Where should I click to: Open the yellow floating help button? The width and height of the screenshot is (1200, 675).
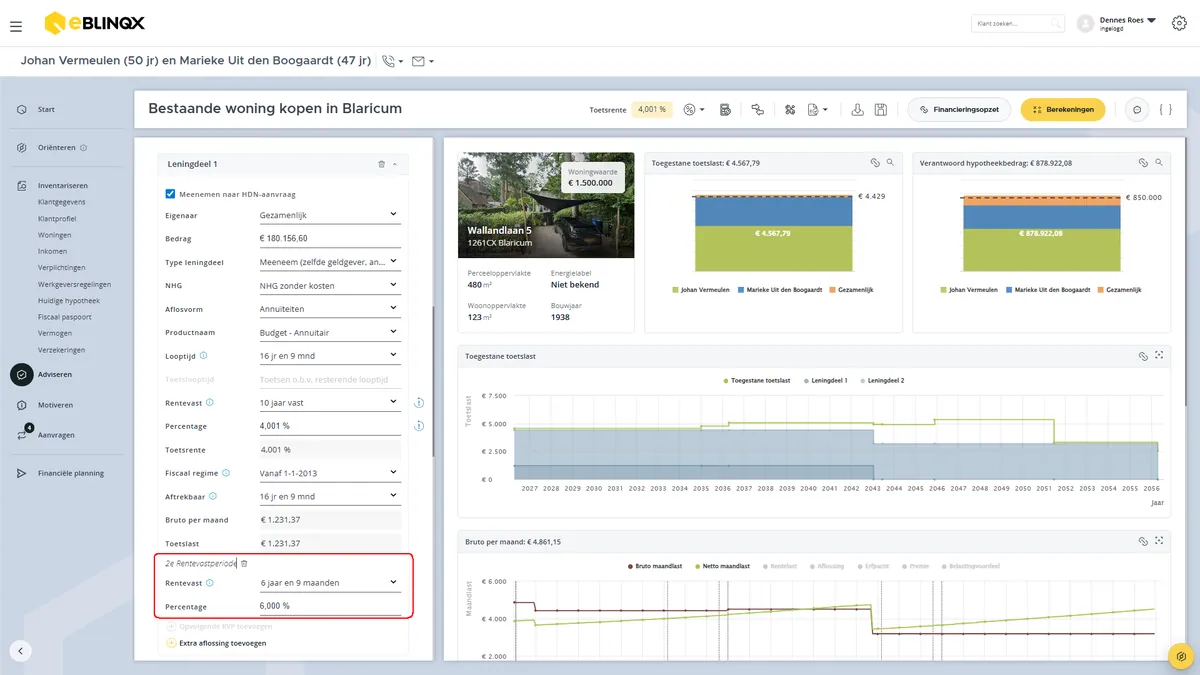point(1182,657)
